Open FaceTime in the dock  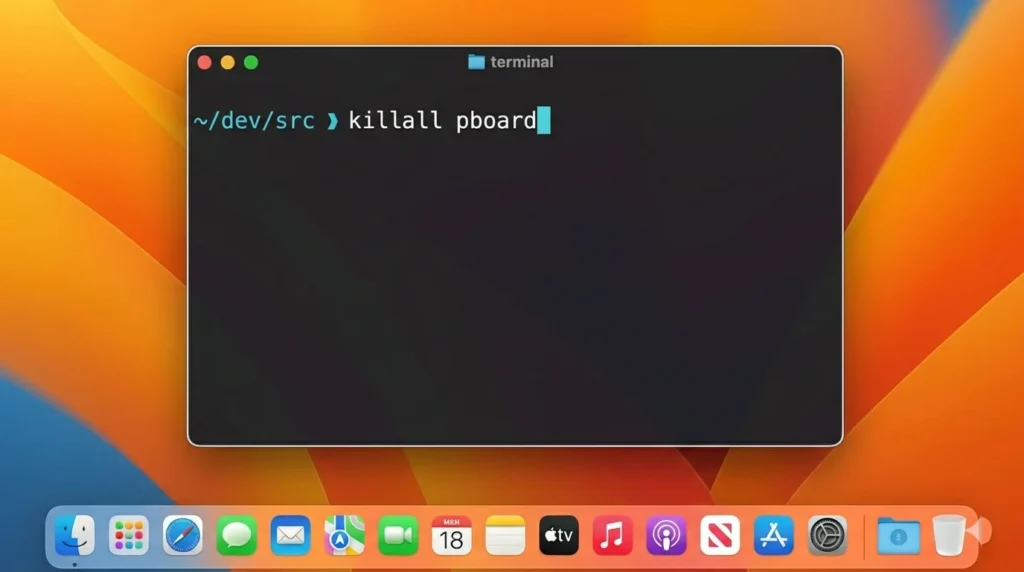point(398,535)
